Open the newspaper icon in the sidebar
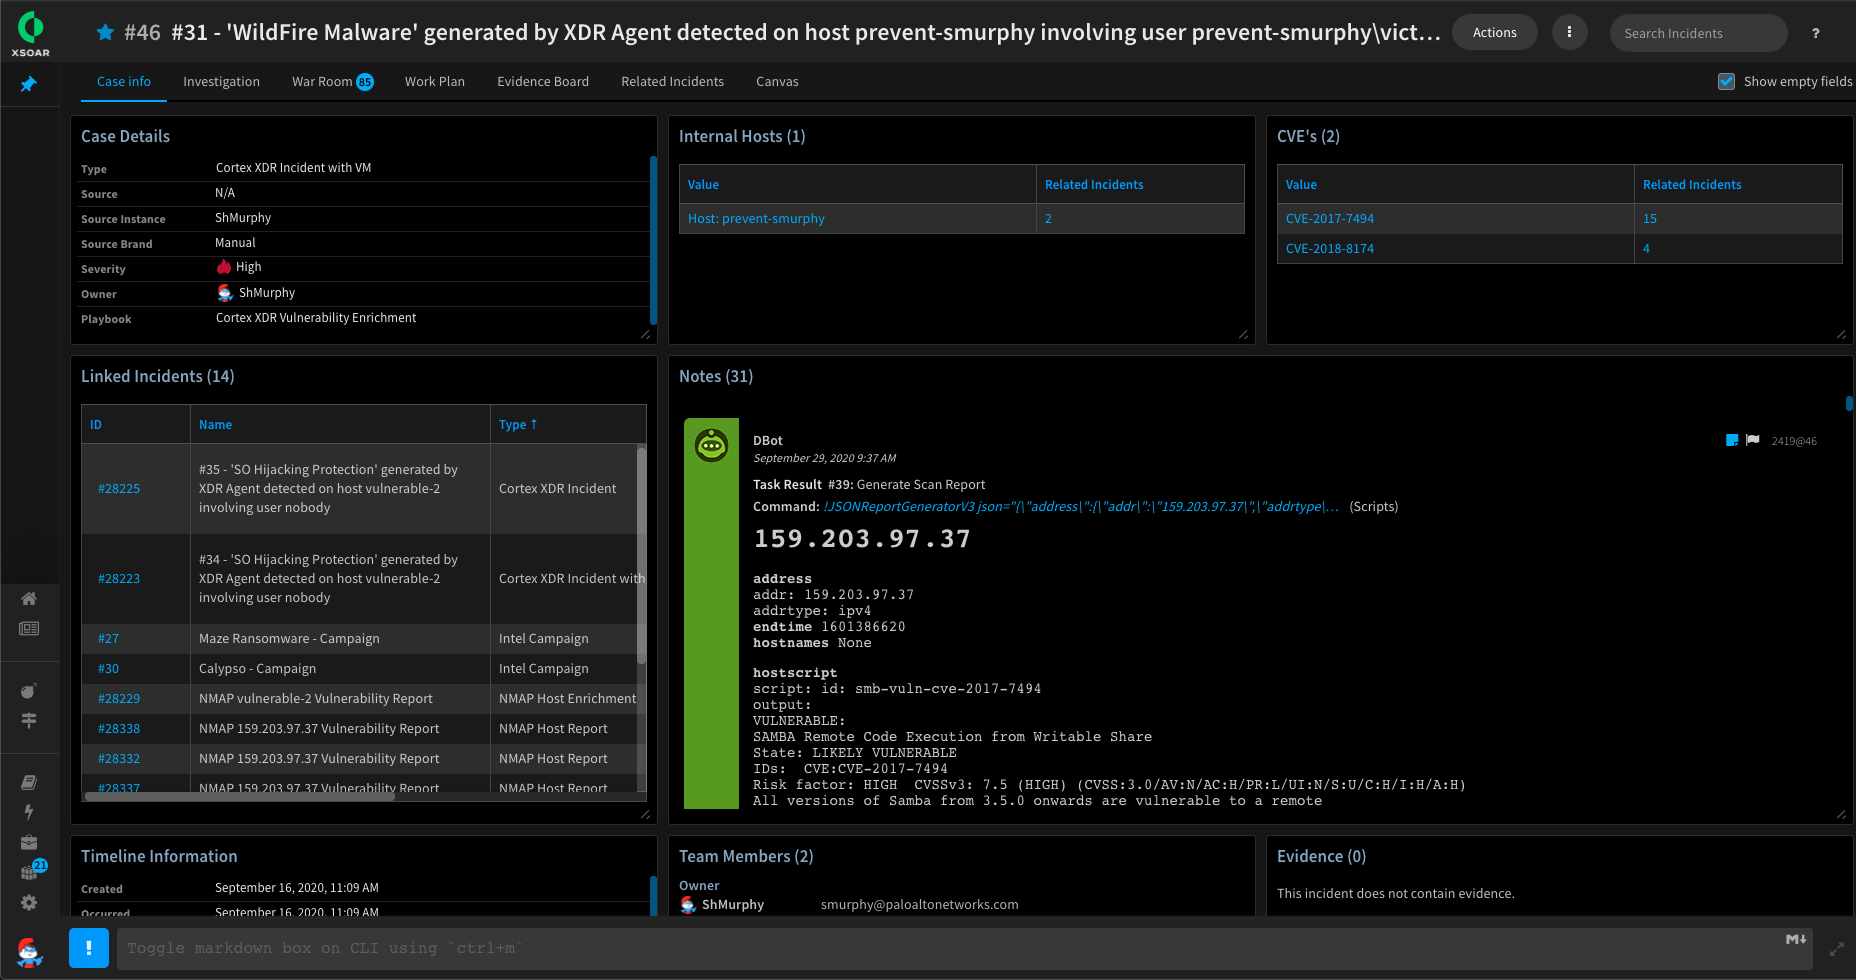 (x=29, y=628)
